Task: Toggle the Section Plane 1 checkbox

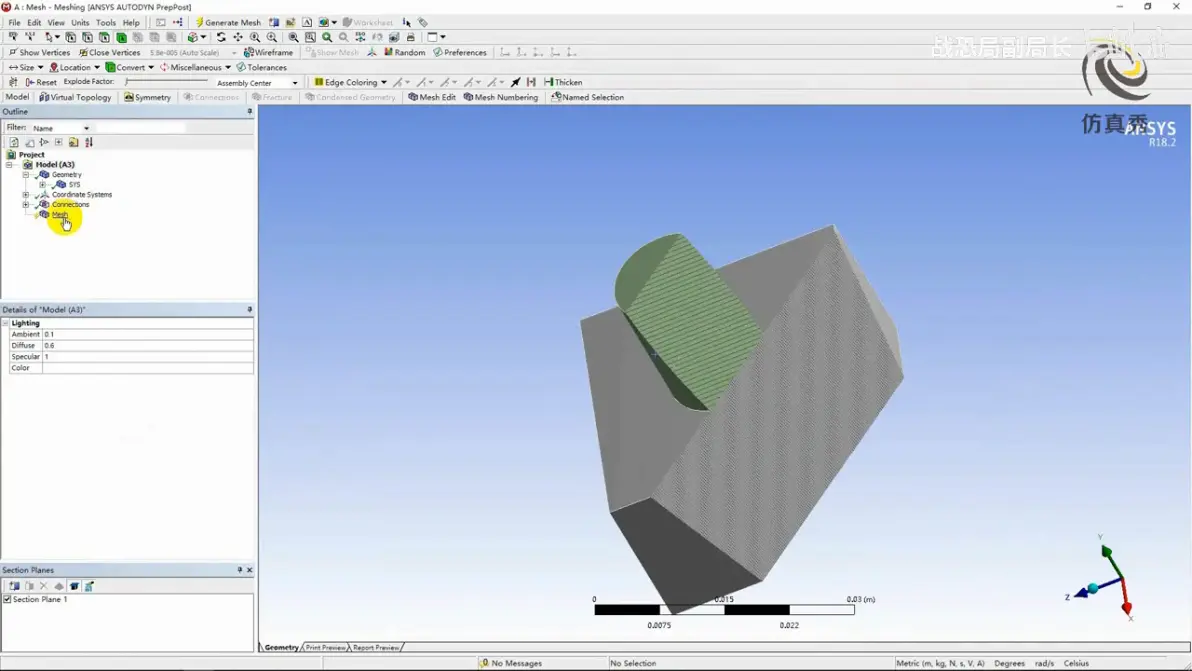Action: coord(7,600)
